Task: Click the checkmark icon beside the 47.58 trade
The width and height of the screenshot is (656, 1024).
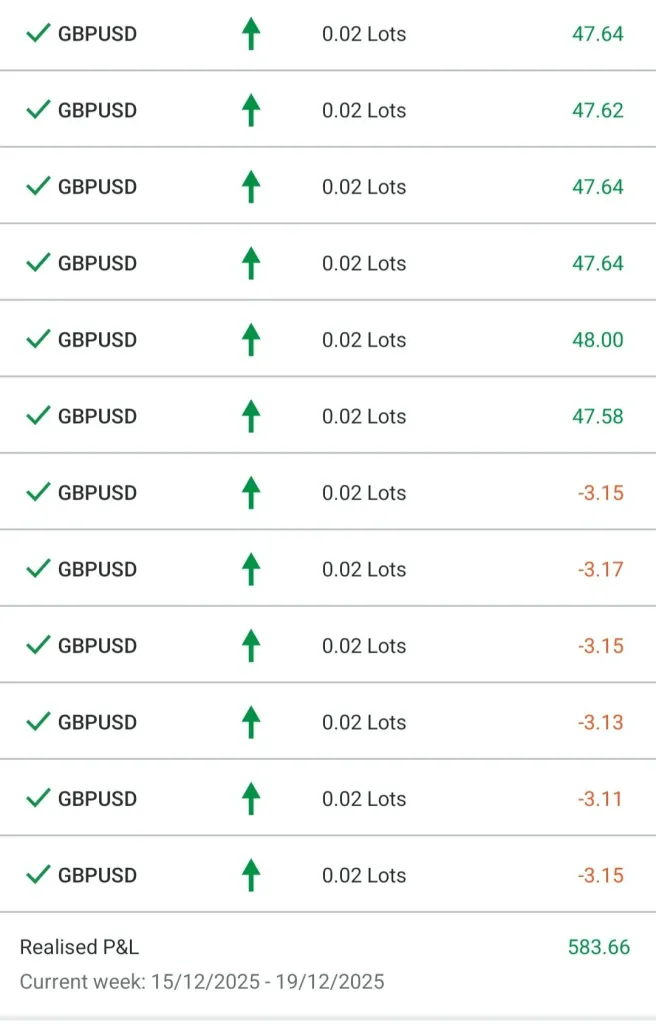Action: [x=38, y=416]
